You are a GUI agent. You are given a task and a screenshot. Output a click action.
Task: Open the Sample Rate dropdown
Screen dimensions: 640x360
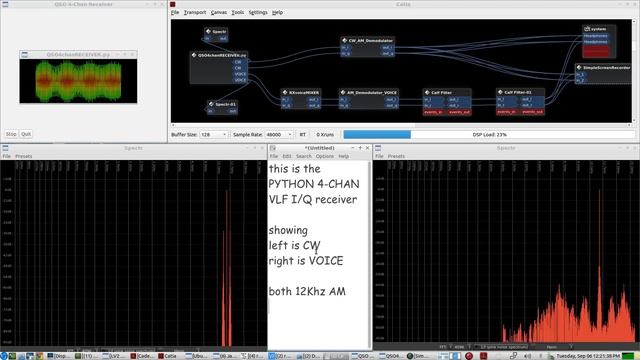279,134
